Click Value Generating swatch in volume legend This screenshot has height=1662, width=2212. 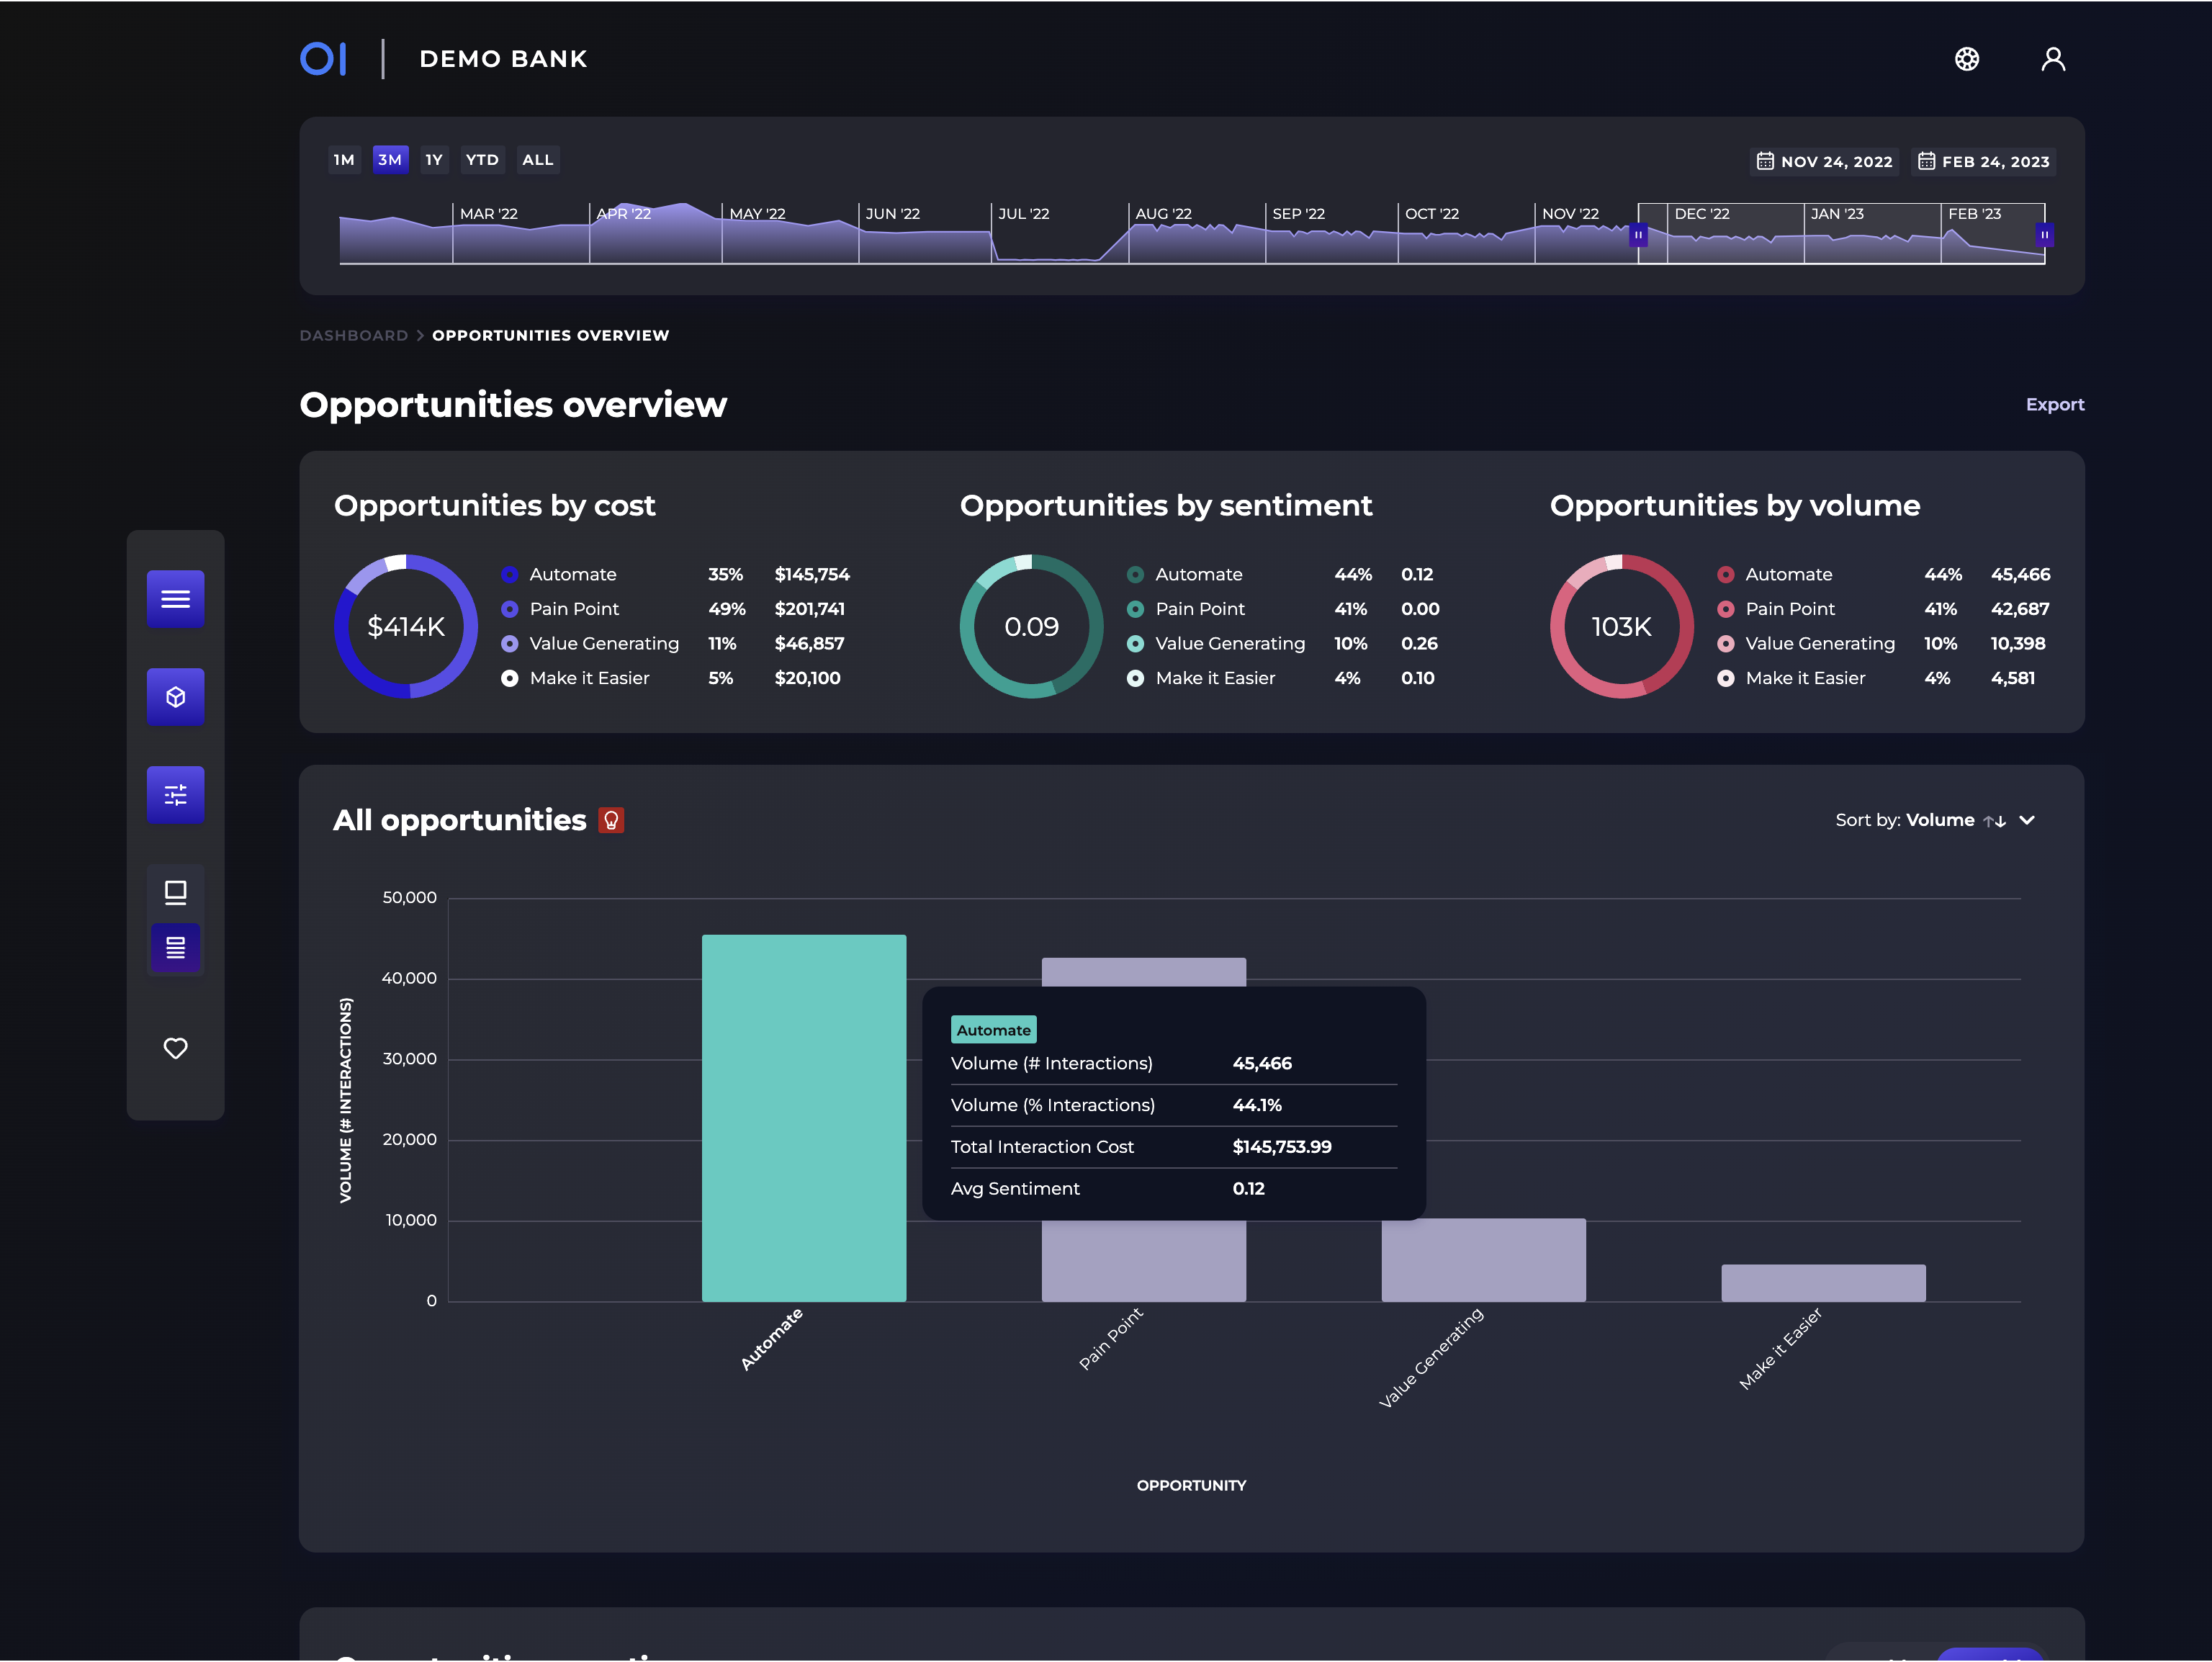(1725, 644)
